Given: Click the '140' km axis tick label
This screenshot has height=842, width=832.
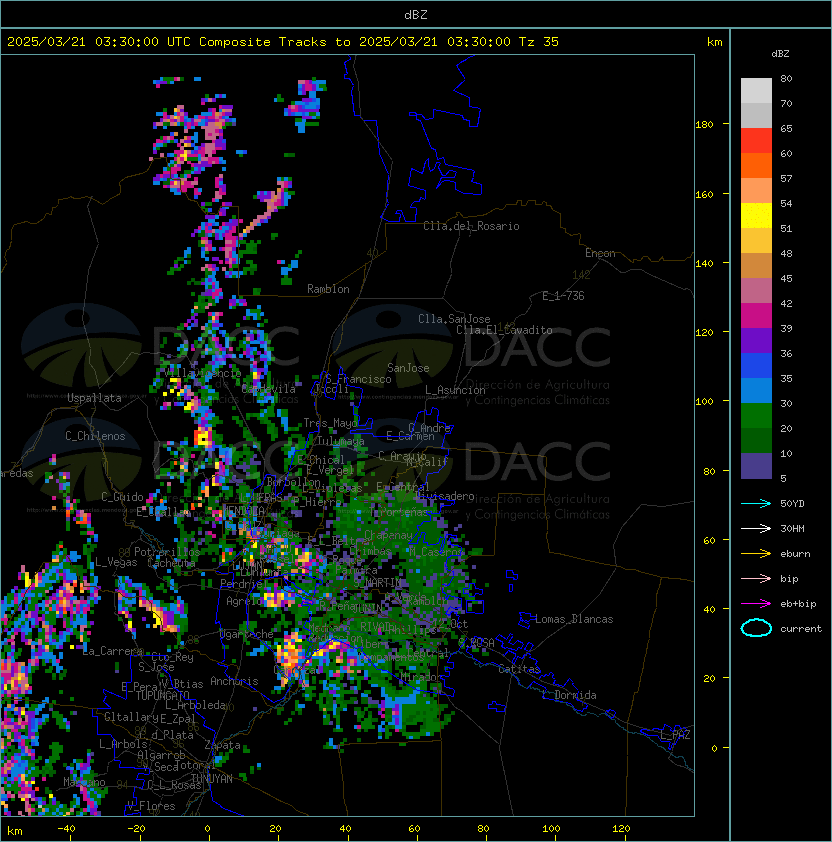Looking at the screenshot, I should pos(704,264).
